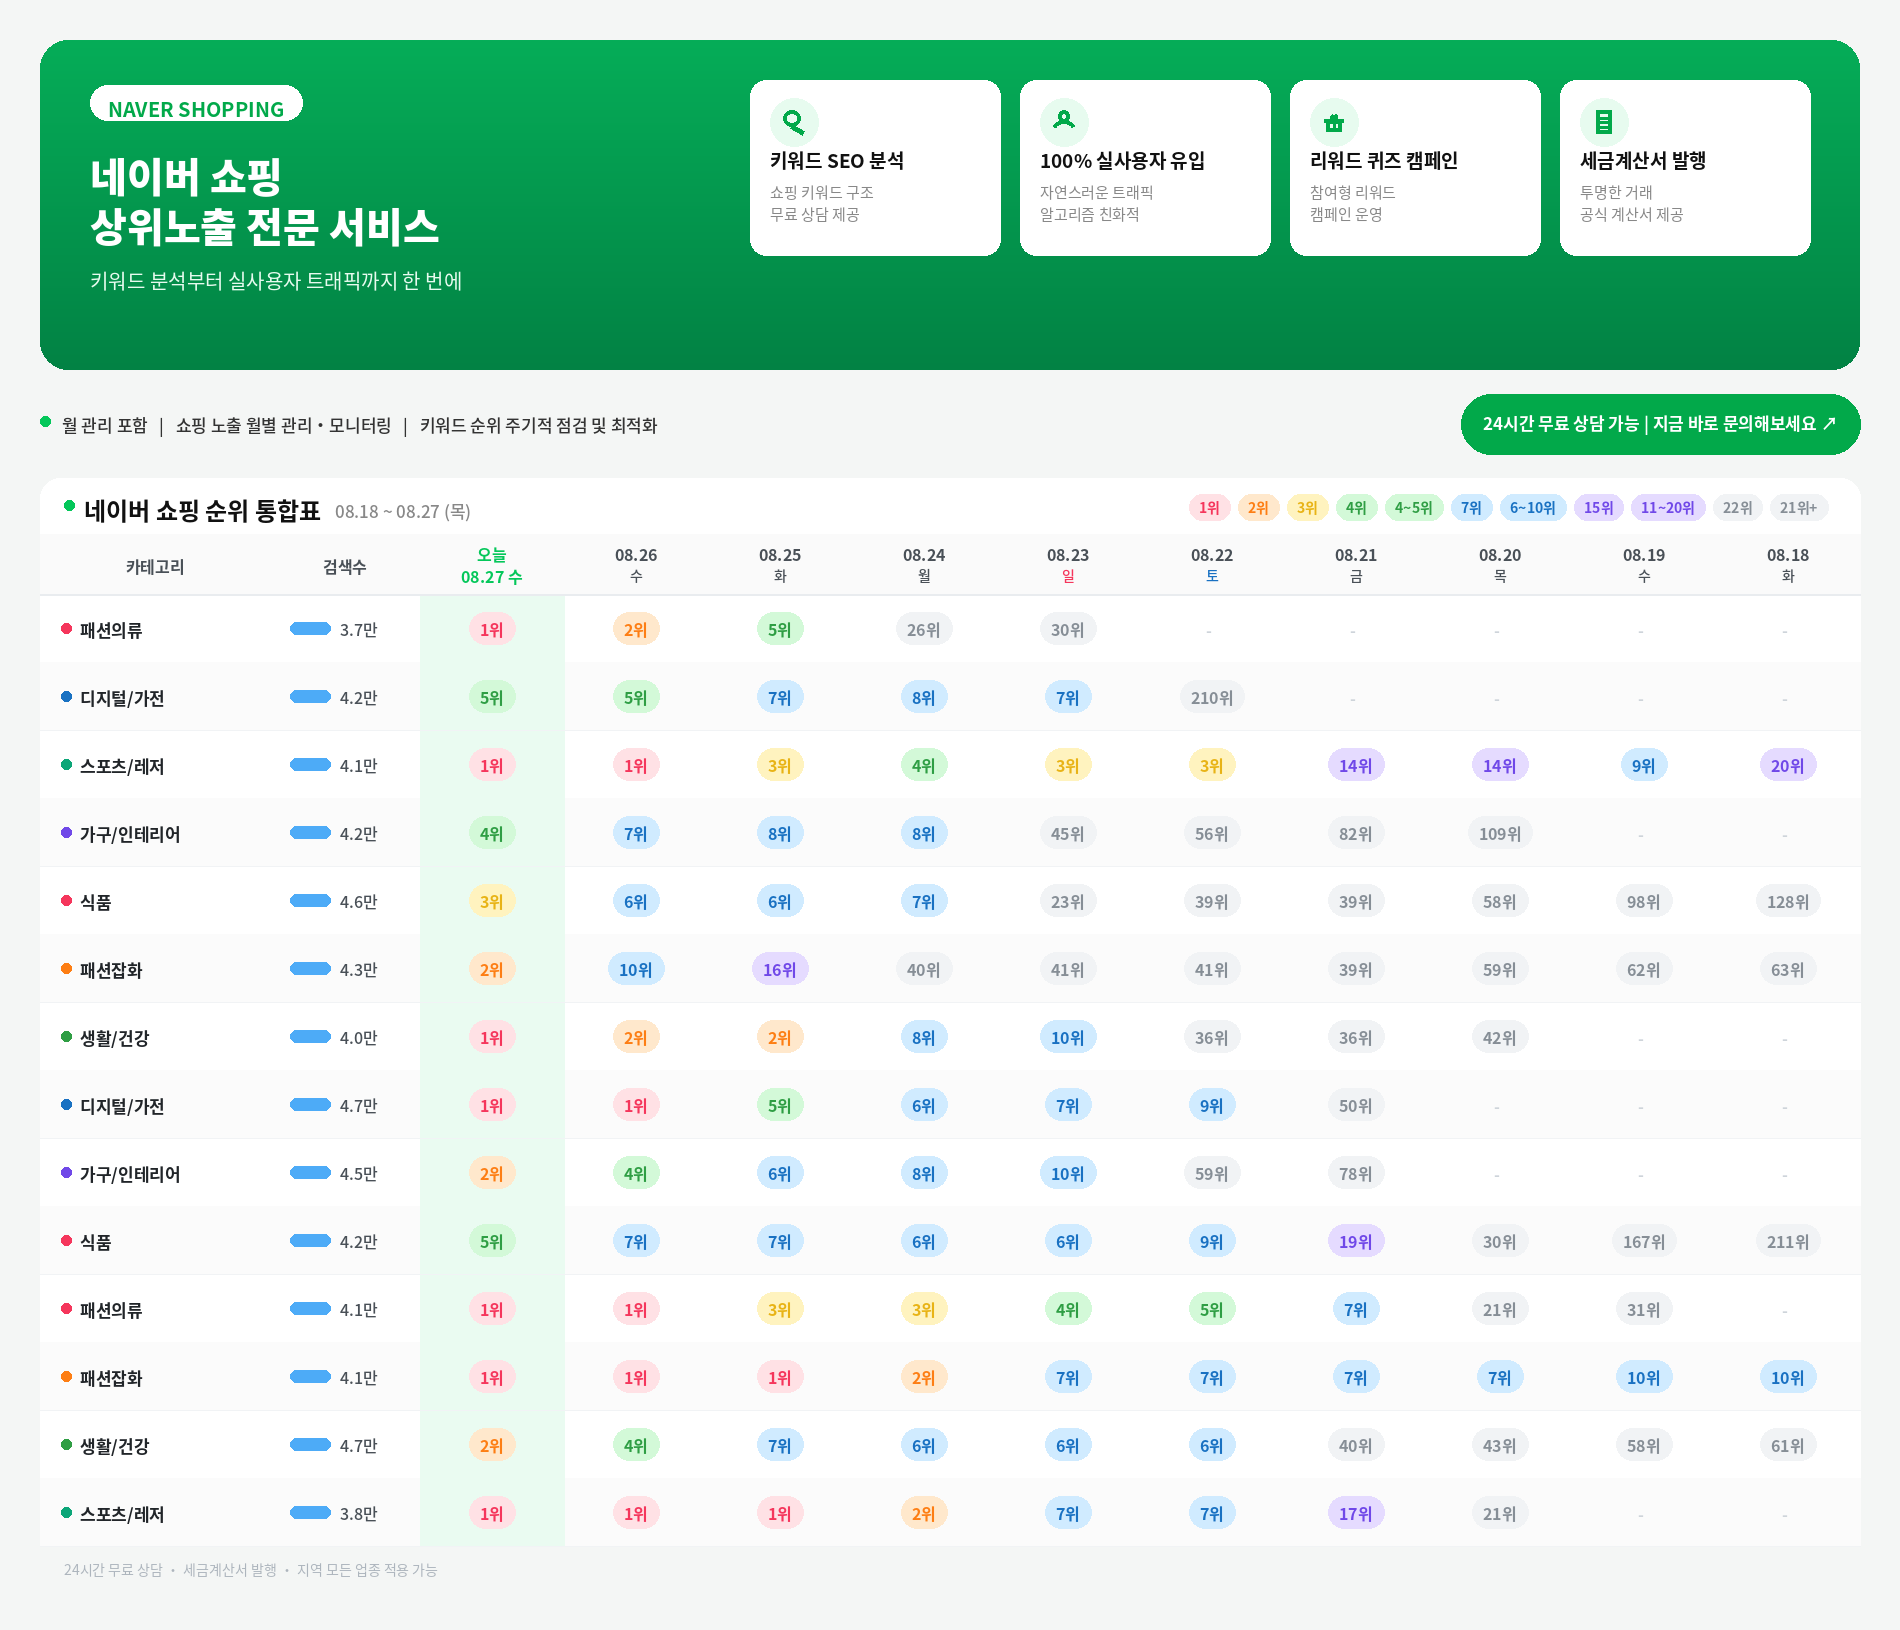Image resolution: width=1900 pixels, height=1630 pixels.
Task: Click the real user inflow person icon
Action: [x=1064, y=122]
